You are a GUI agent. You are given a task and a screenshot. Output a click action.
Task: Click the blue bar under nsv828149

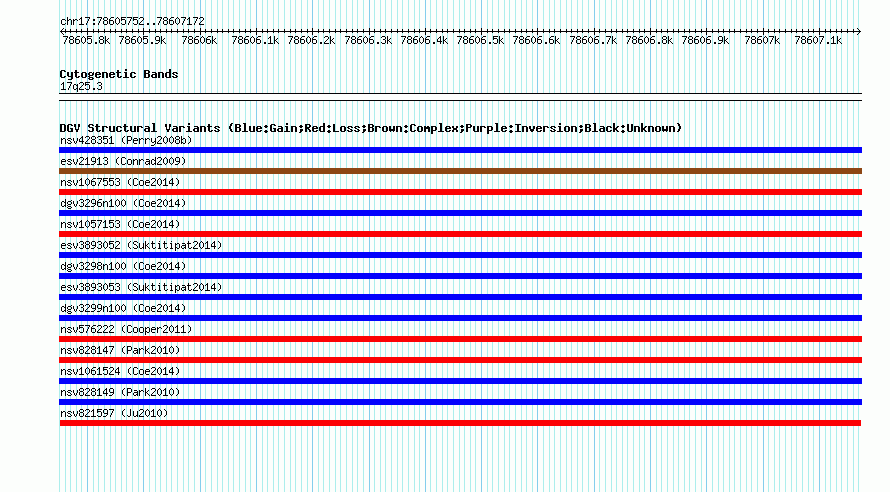tap(460, 402)
